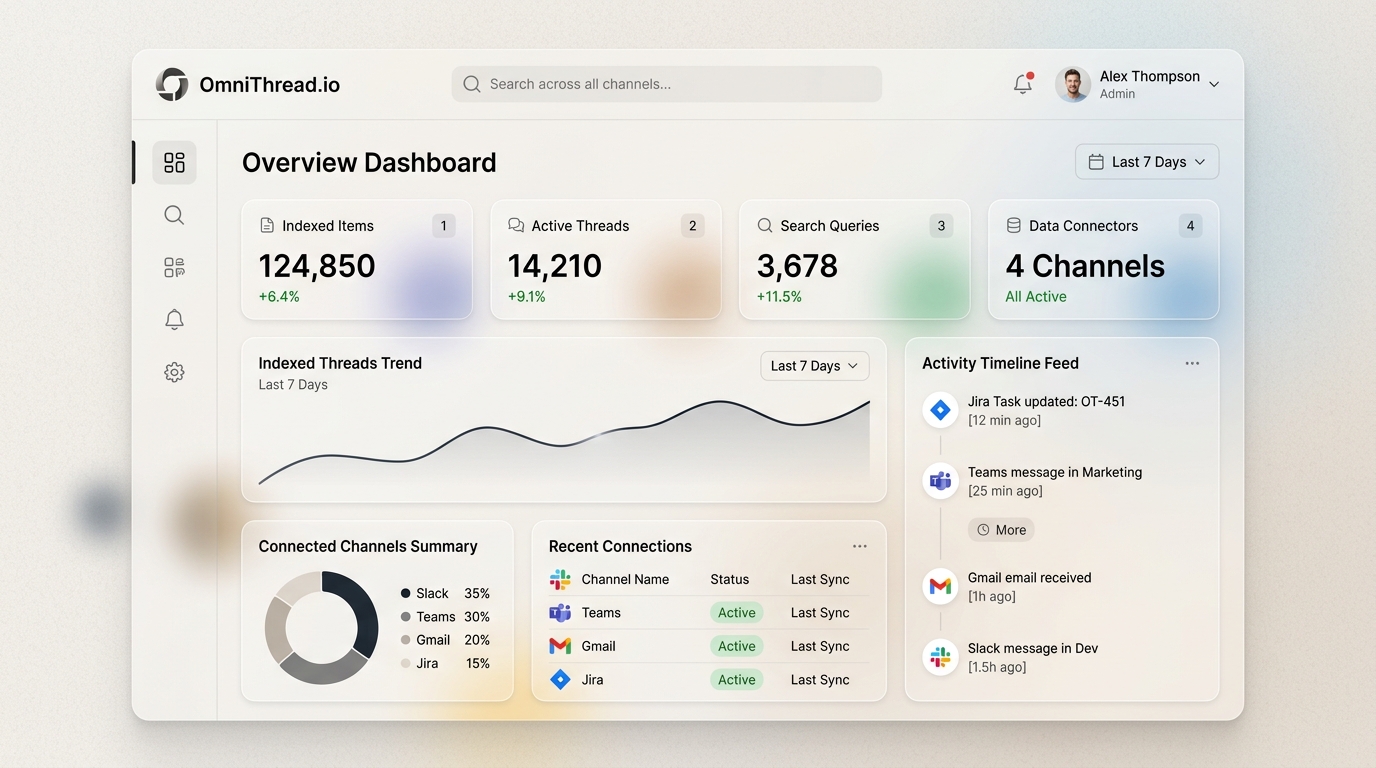Click the +9.1% change text
1376x768 pixels.
click(x=527, y=297)
